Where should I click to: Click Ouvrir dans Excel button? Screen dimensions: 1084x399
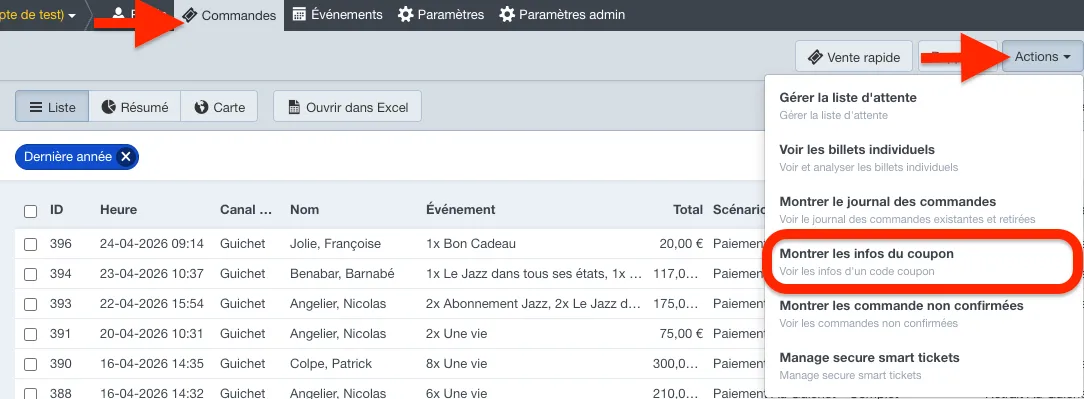pos(348,107)
